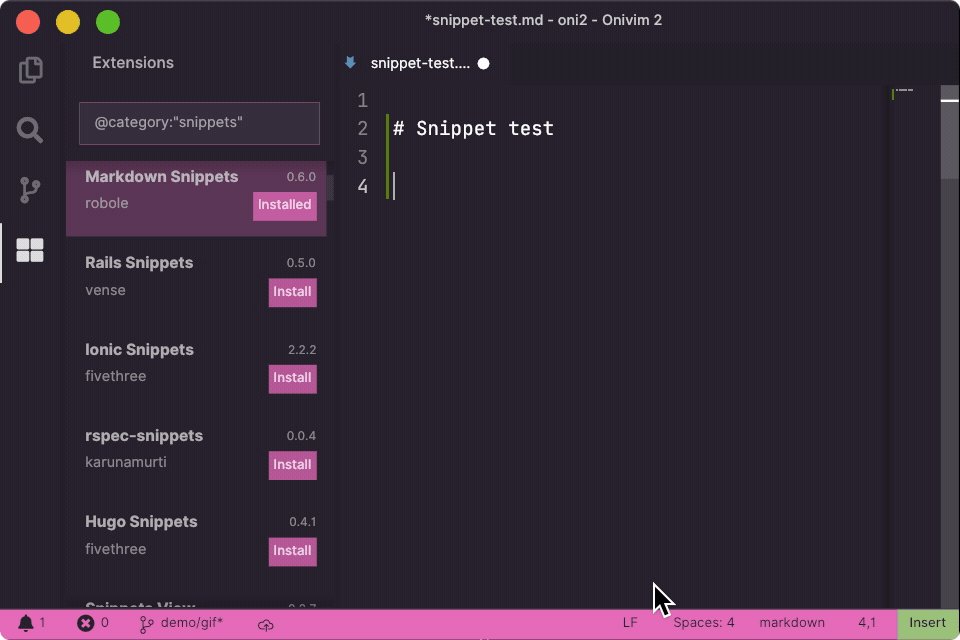Image resolution: width=960 pixels, height=640 pixels.
Task: Open the source control sidebar icon
Action: [x=29, y=190]
